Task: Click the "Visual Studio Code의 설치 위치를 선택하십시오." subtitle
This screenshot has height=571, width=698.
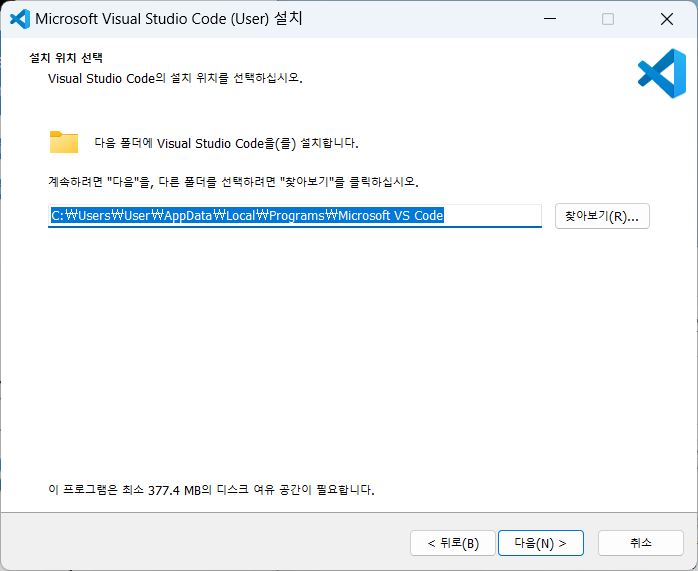Action: click(x=175, y=78)
